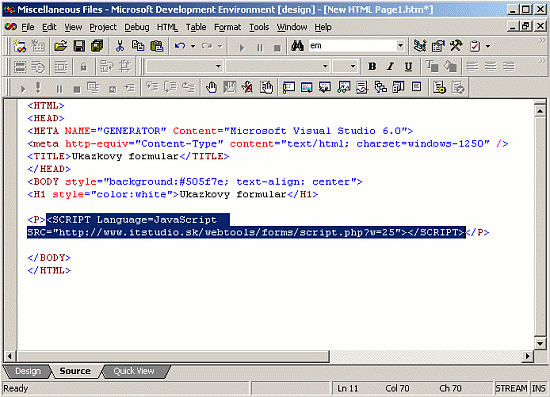
Task: Open the Edit menu
Action: point(49,27)
